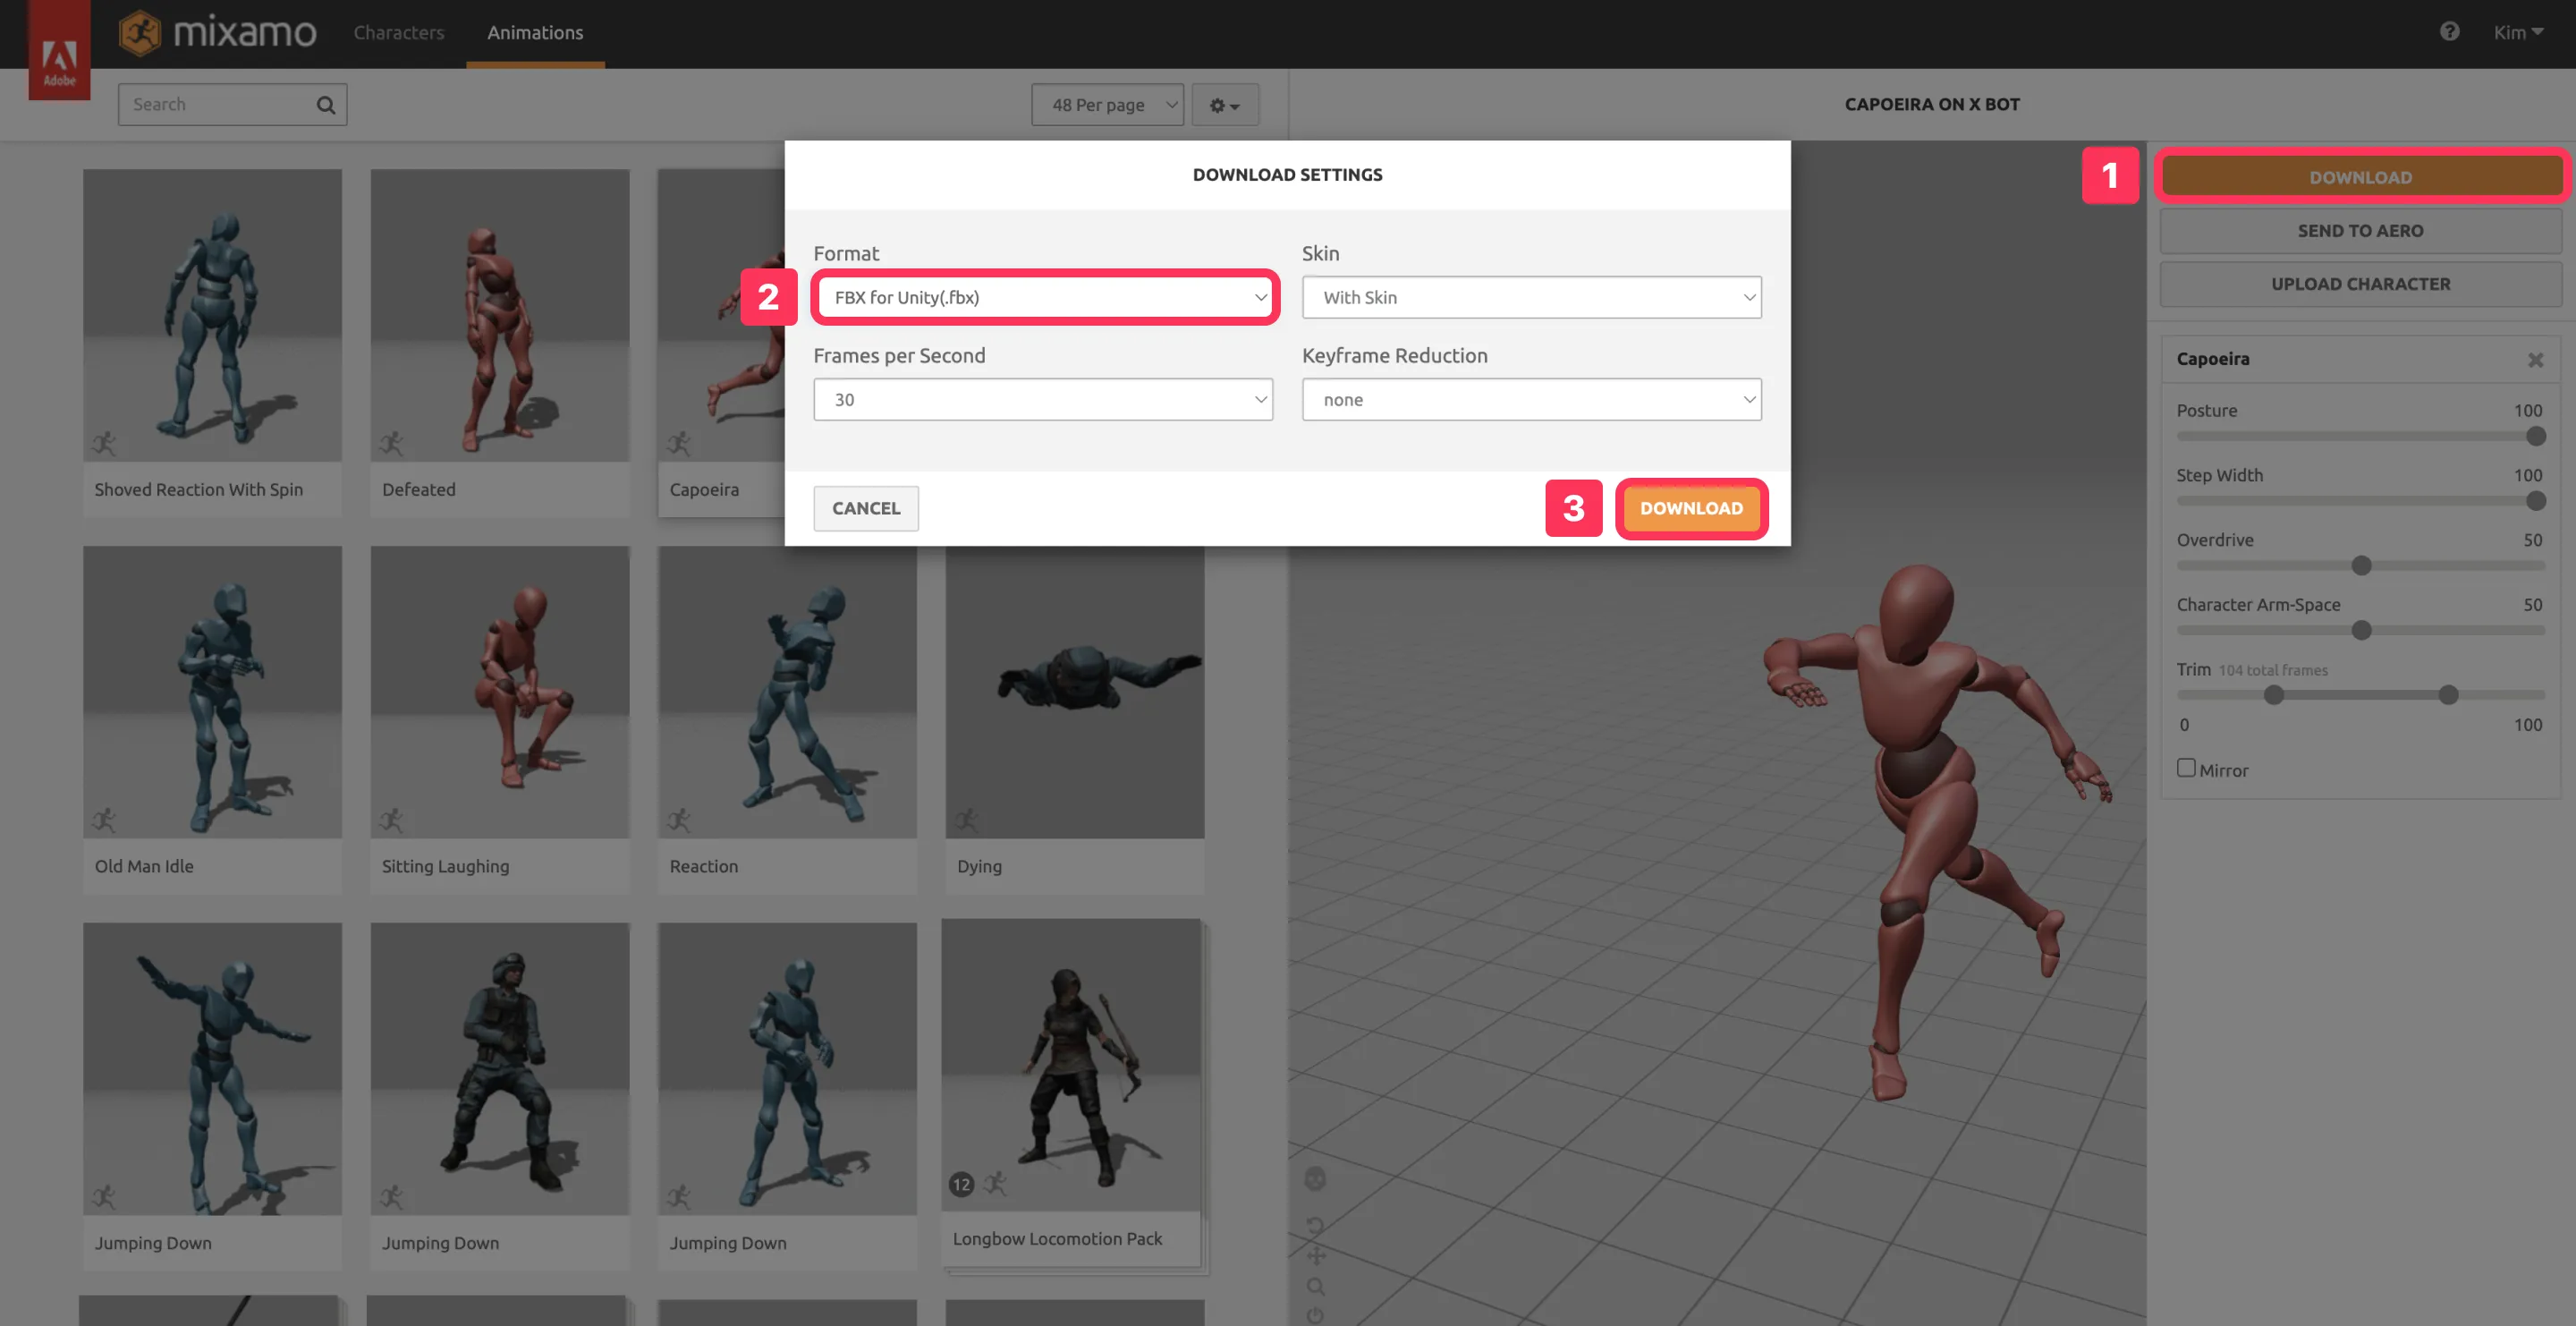The image size is (2576, 1326).
Task: Click the help question mark icon
Action: click(x=2451, y=30)
